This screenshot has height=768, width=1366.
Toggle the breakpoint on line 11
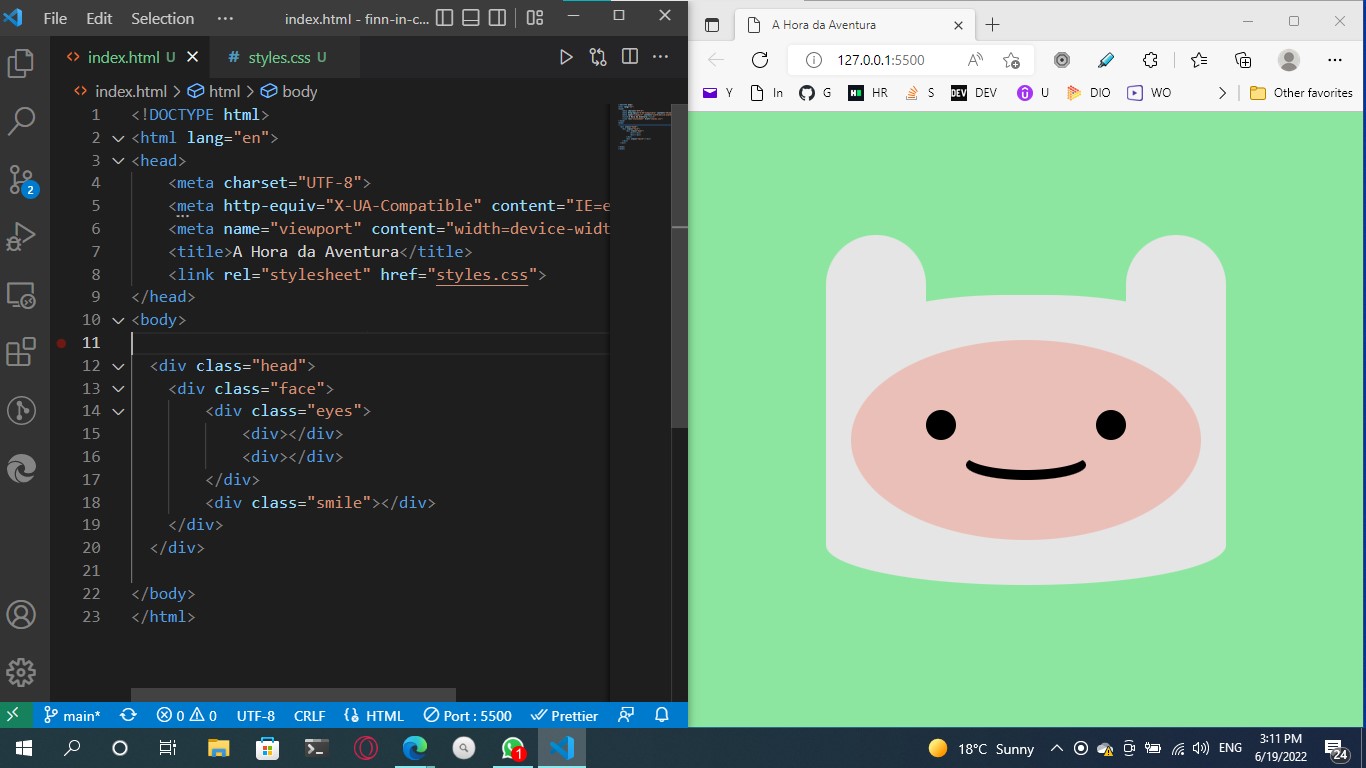click(62, 343)
